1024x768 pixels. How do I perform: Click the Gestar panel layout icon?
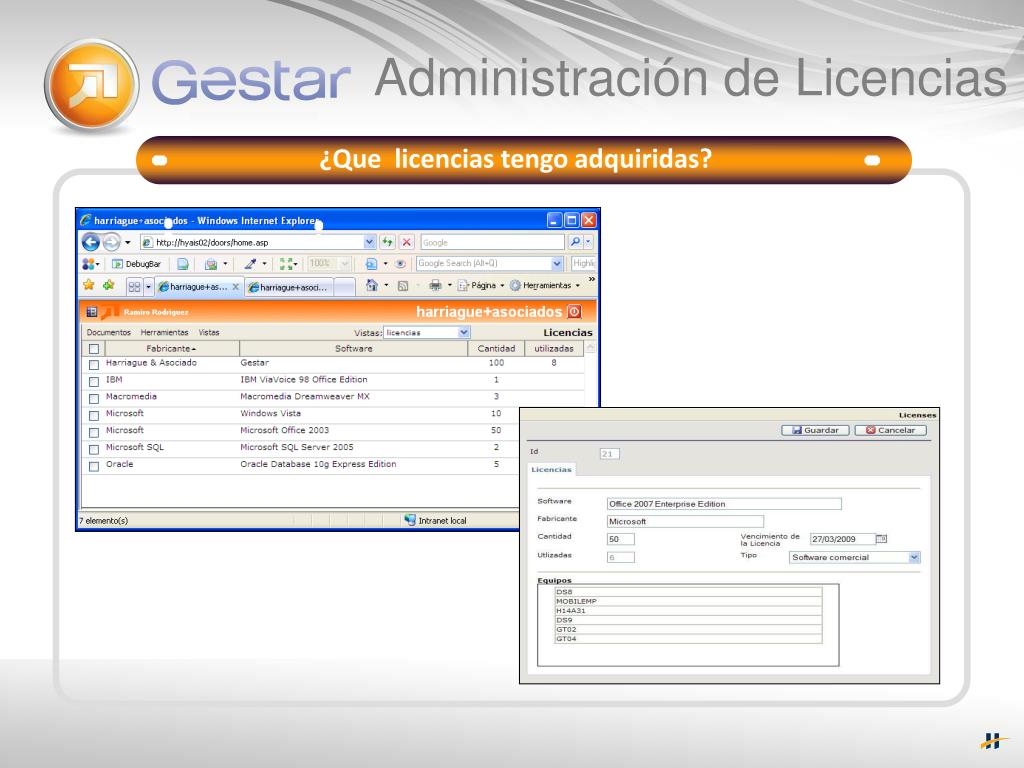click(x=91, y=312)
